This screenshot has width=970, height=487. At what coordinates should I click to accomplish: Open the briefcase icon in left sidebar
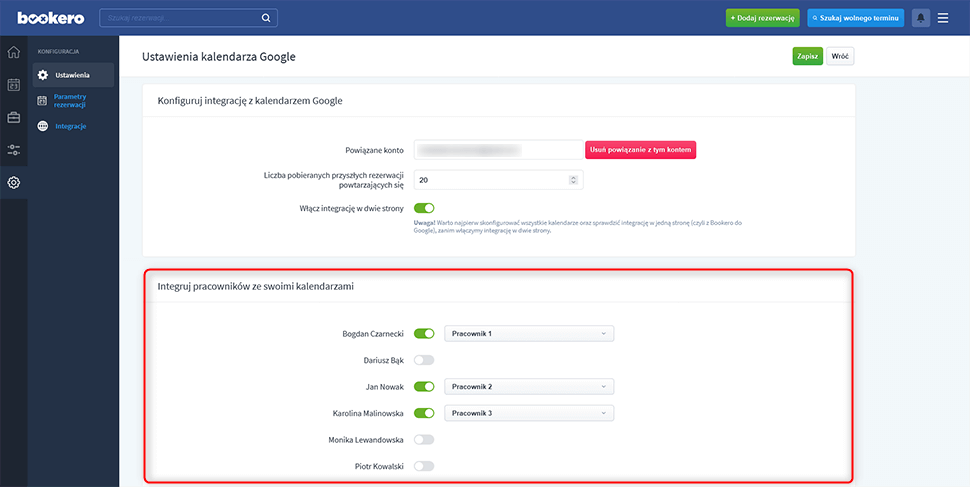(x=14, y=118)
